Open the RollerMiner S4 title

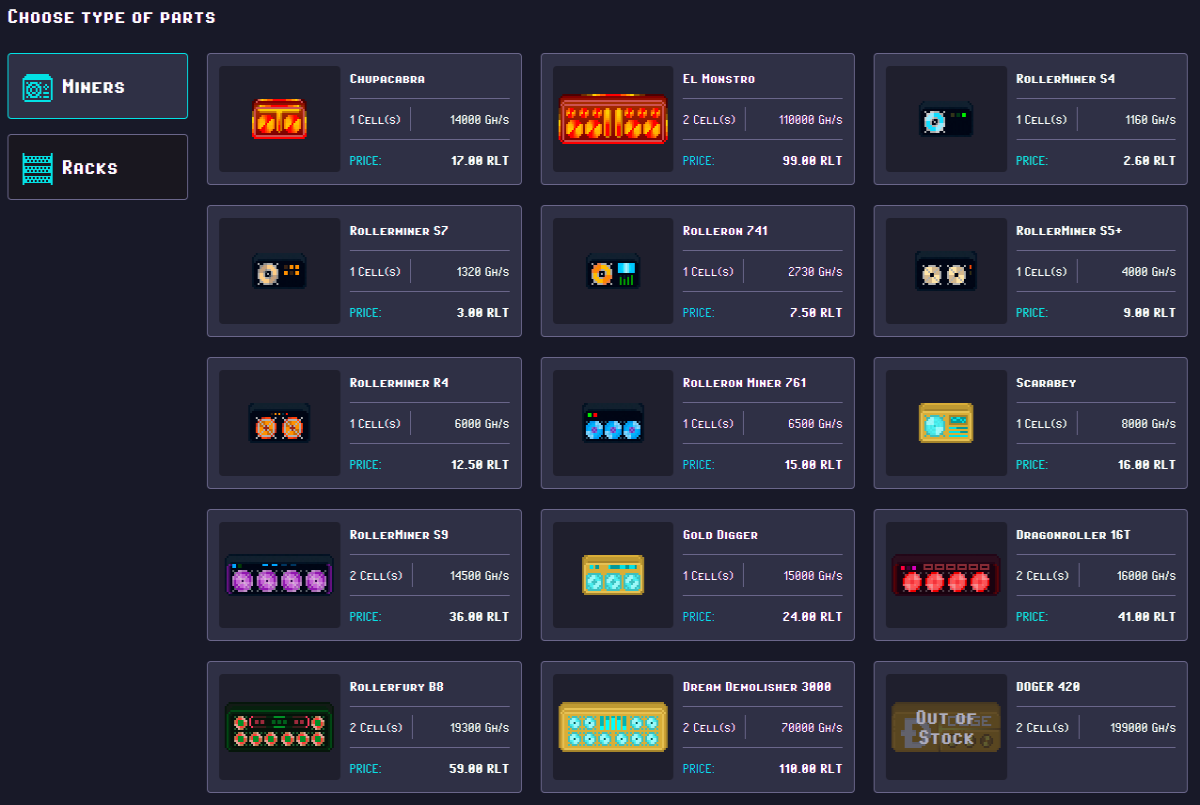1065,79
